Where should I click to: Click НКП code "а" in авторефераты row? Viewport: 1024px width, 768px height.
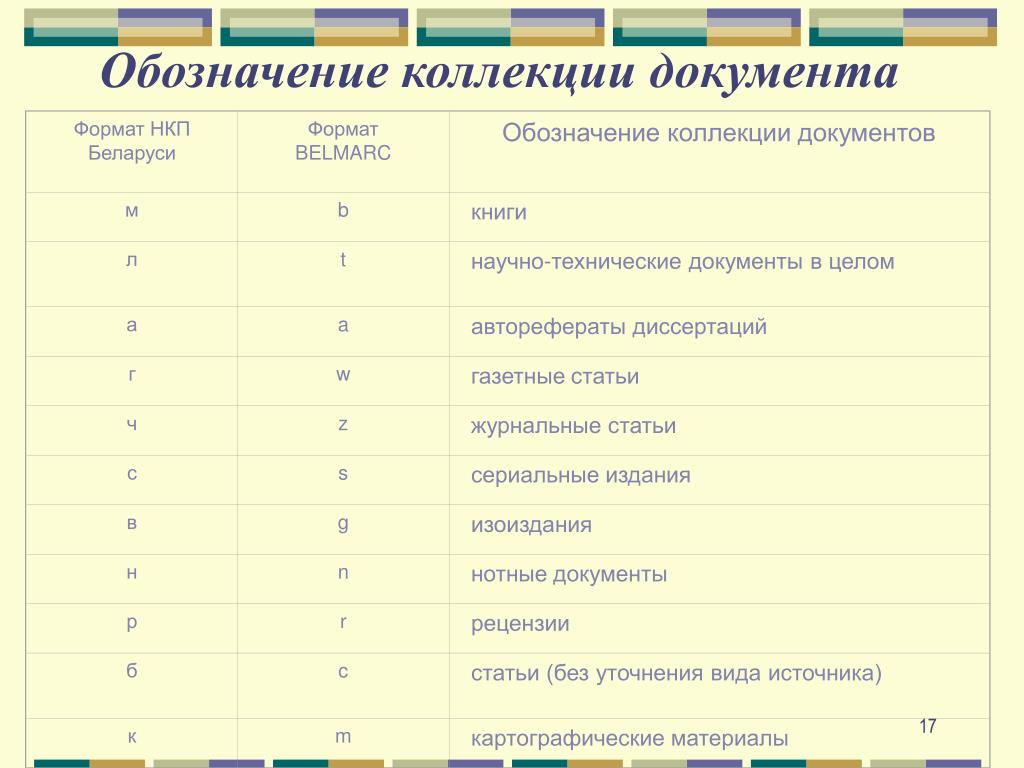point(131,325)
